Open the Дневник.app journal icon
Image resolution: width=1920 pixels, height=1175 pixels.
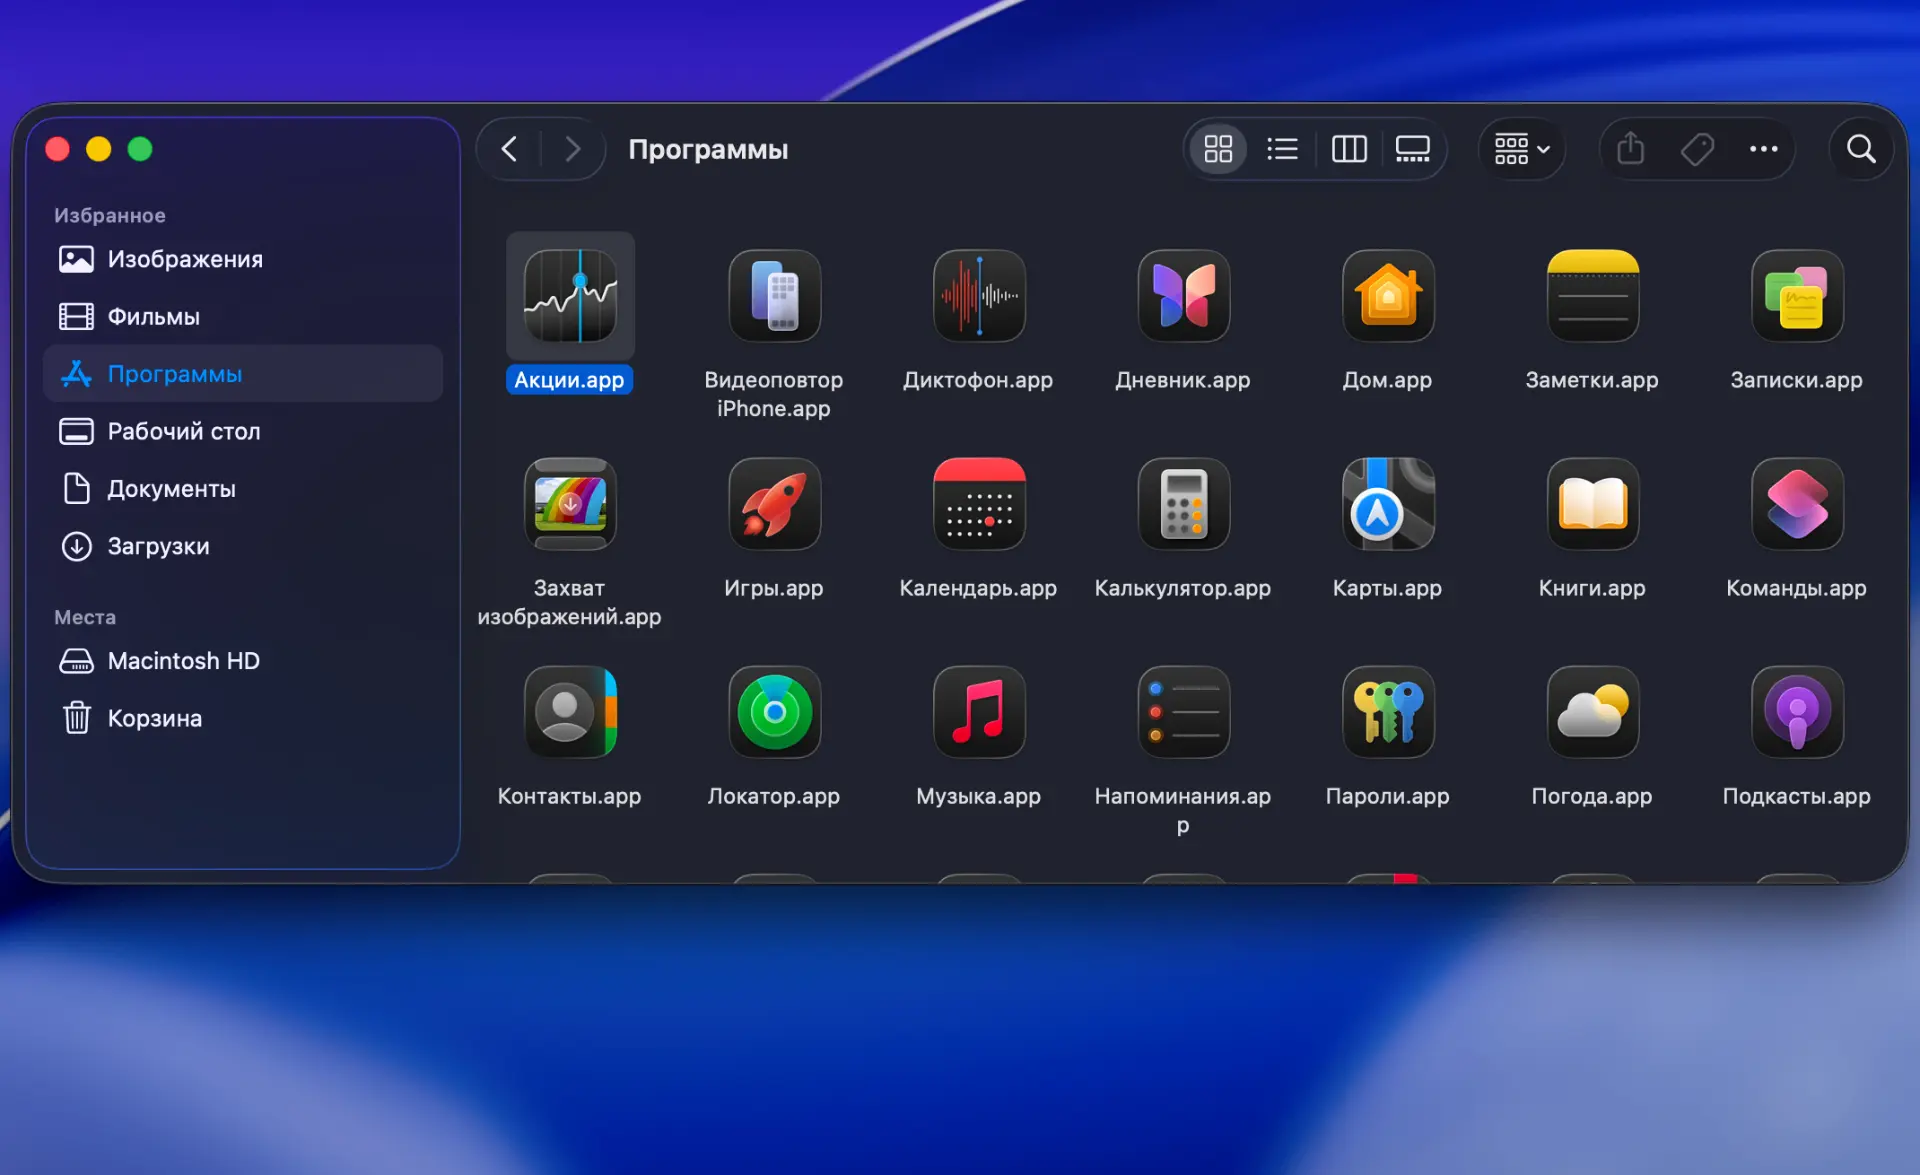[x=1183, y=296]
